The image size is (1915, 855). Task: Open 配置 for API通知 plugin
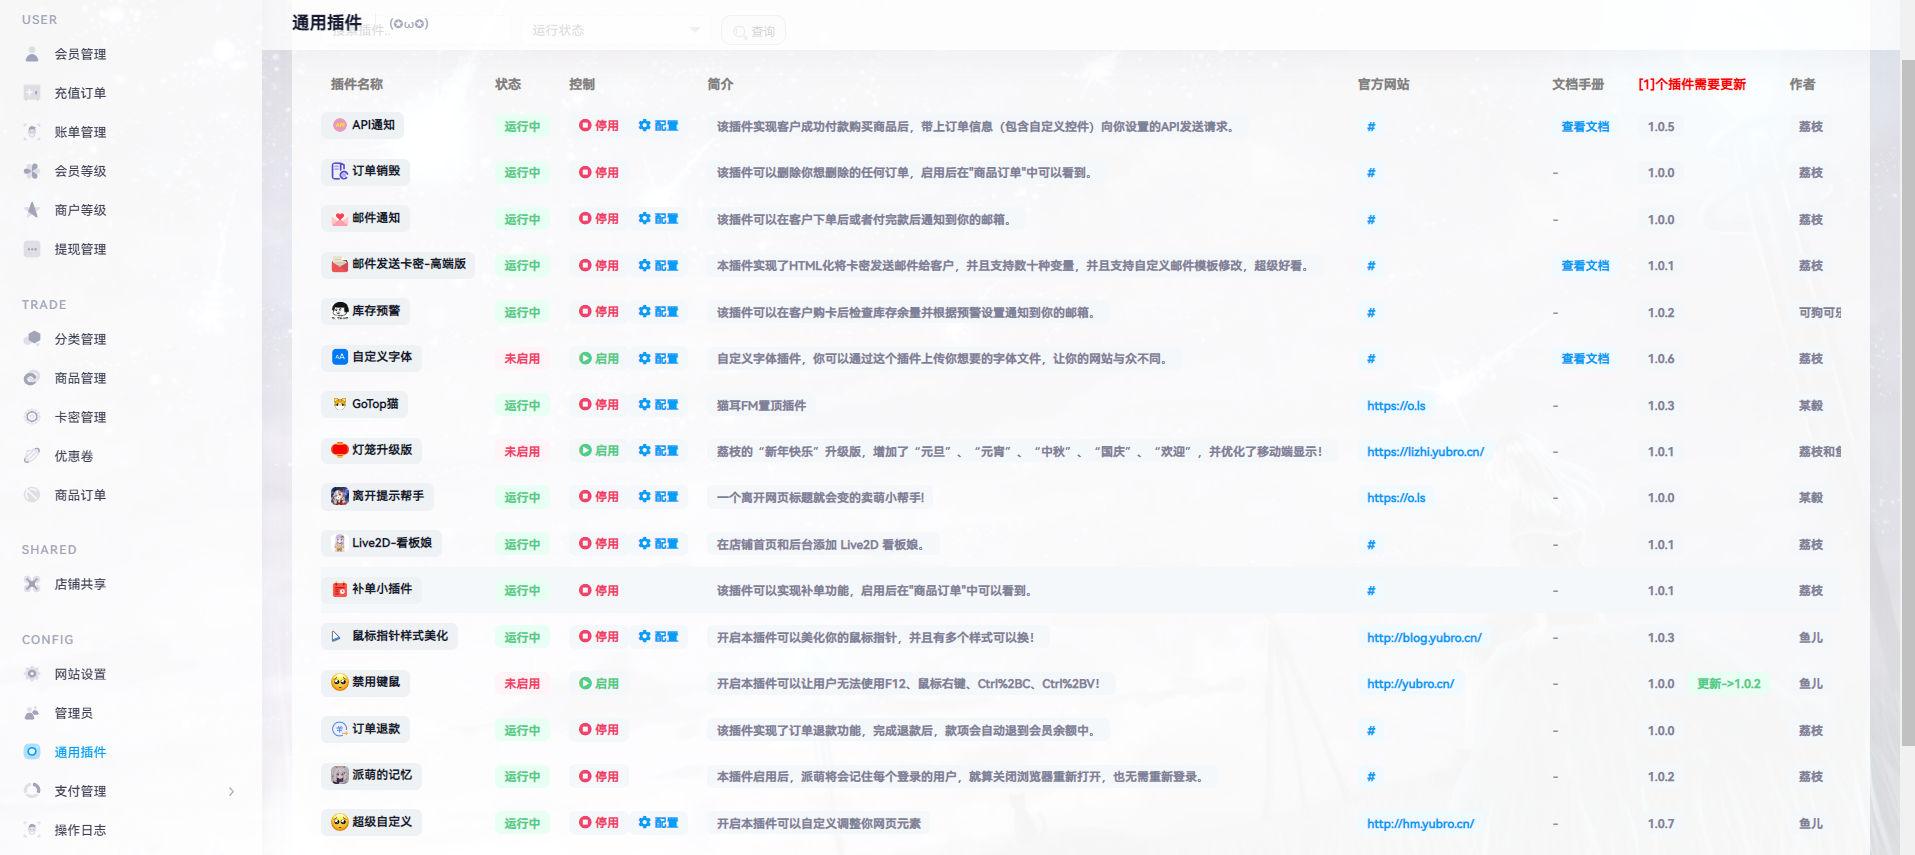[x=659, y=126]
